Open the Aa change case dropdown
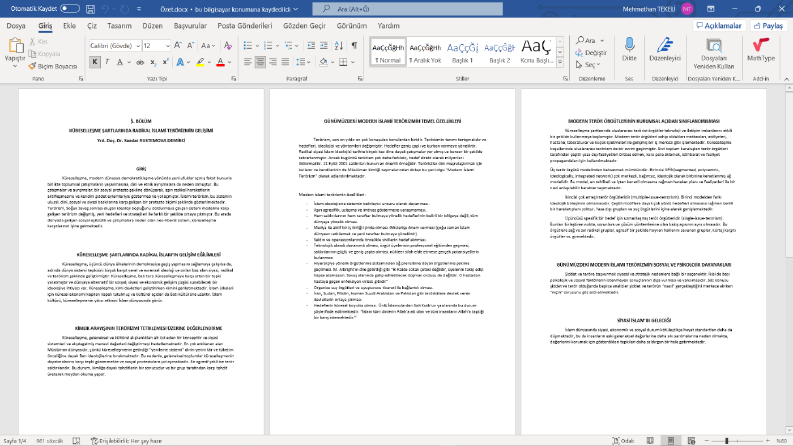793x446 pixels. tap(207, 46)
